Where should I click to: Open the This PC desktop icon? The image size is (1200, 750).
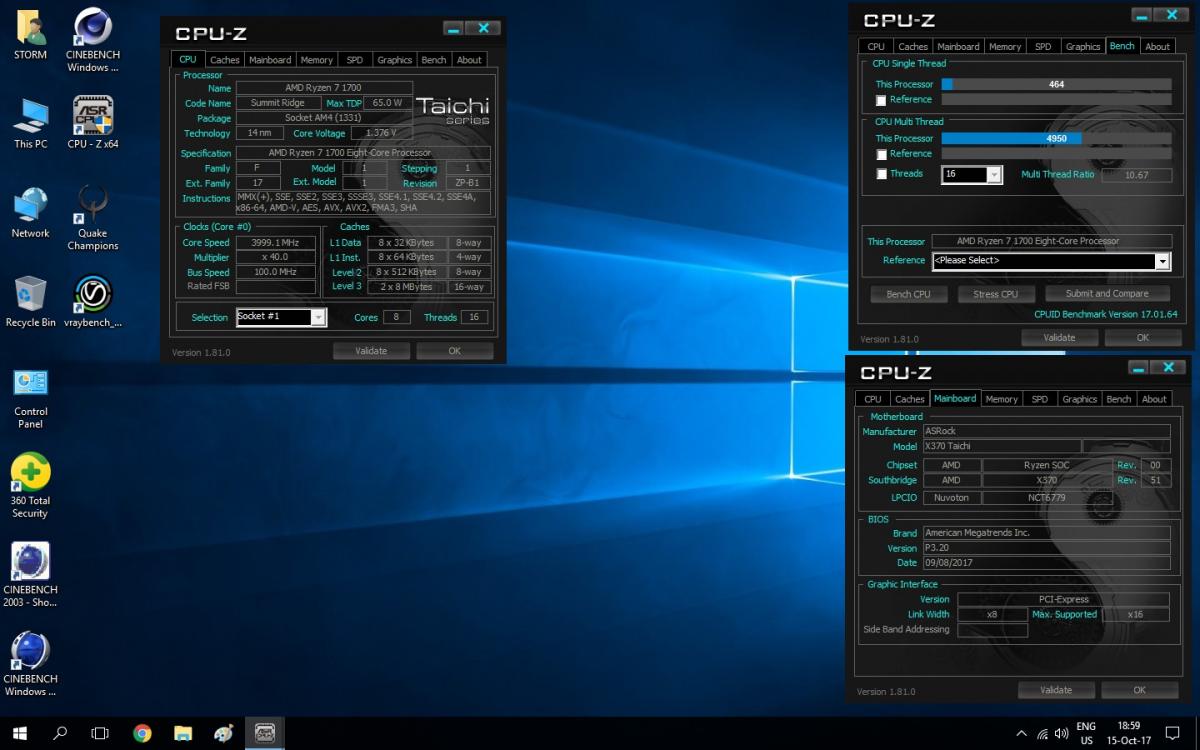click(x=30, y=123)
